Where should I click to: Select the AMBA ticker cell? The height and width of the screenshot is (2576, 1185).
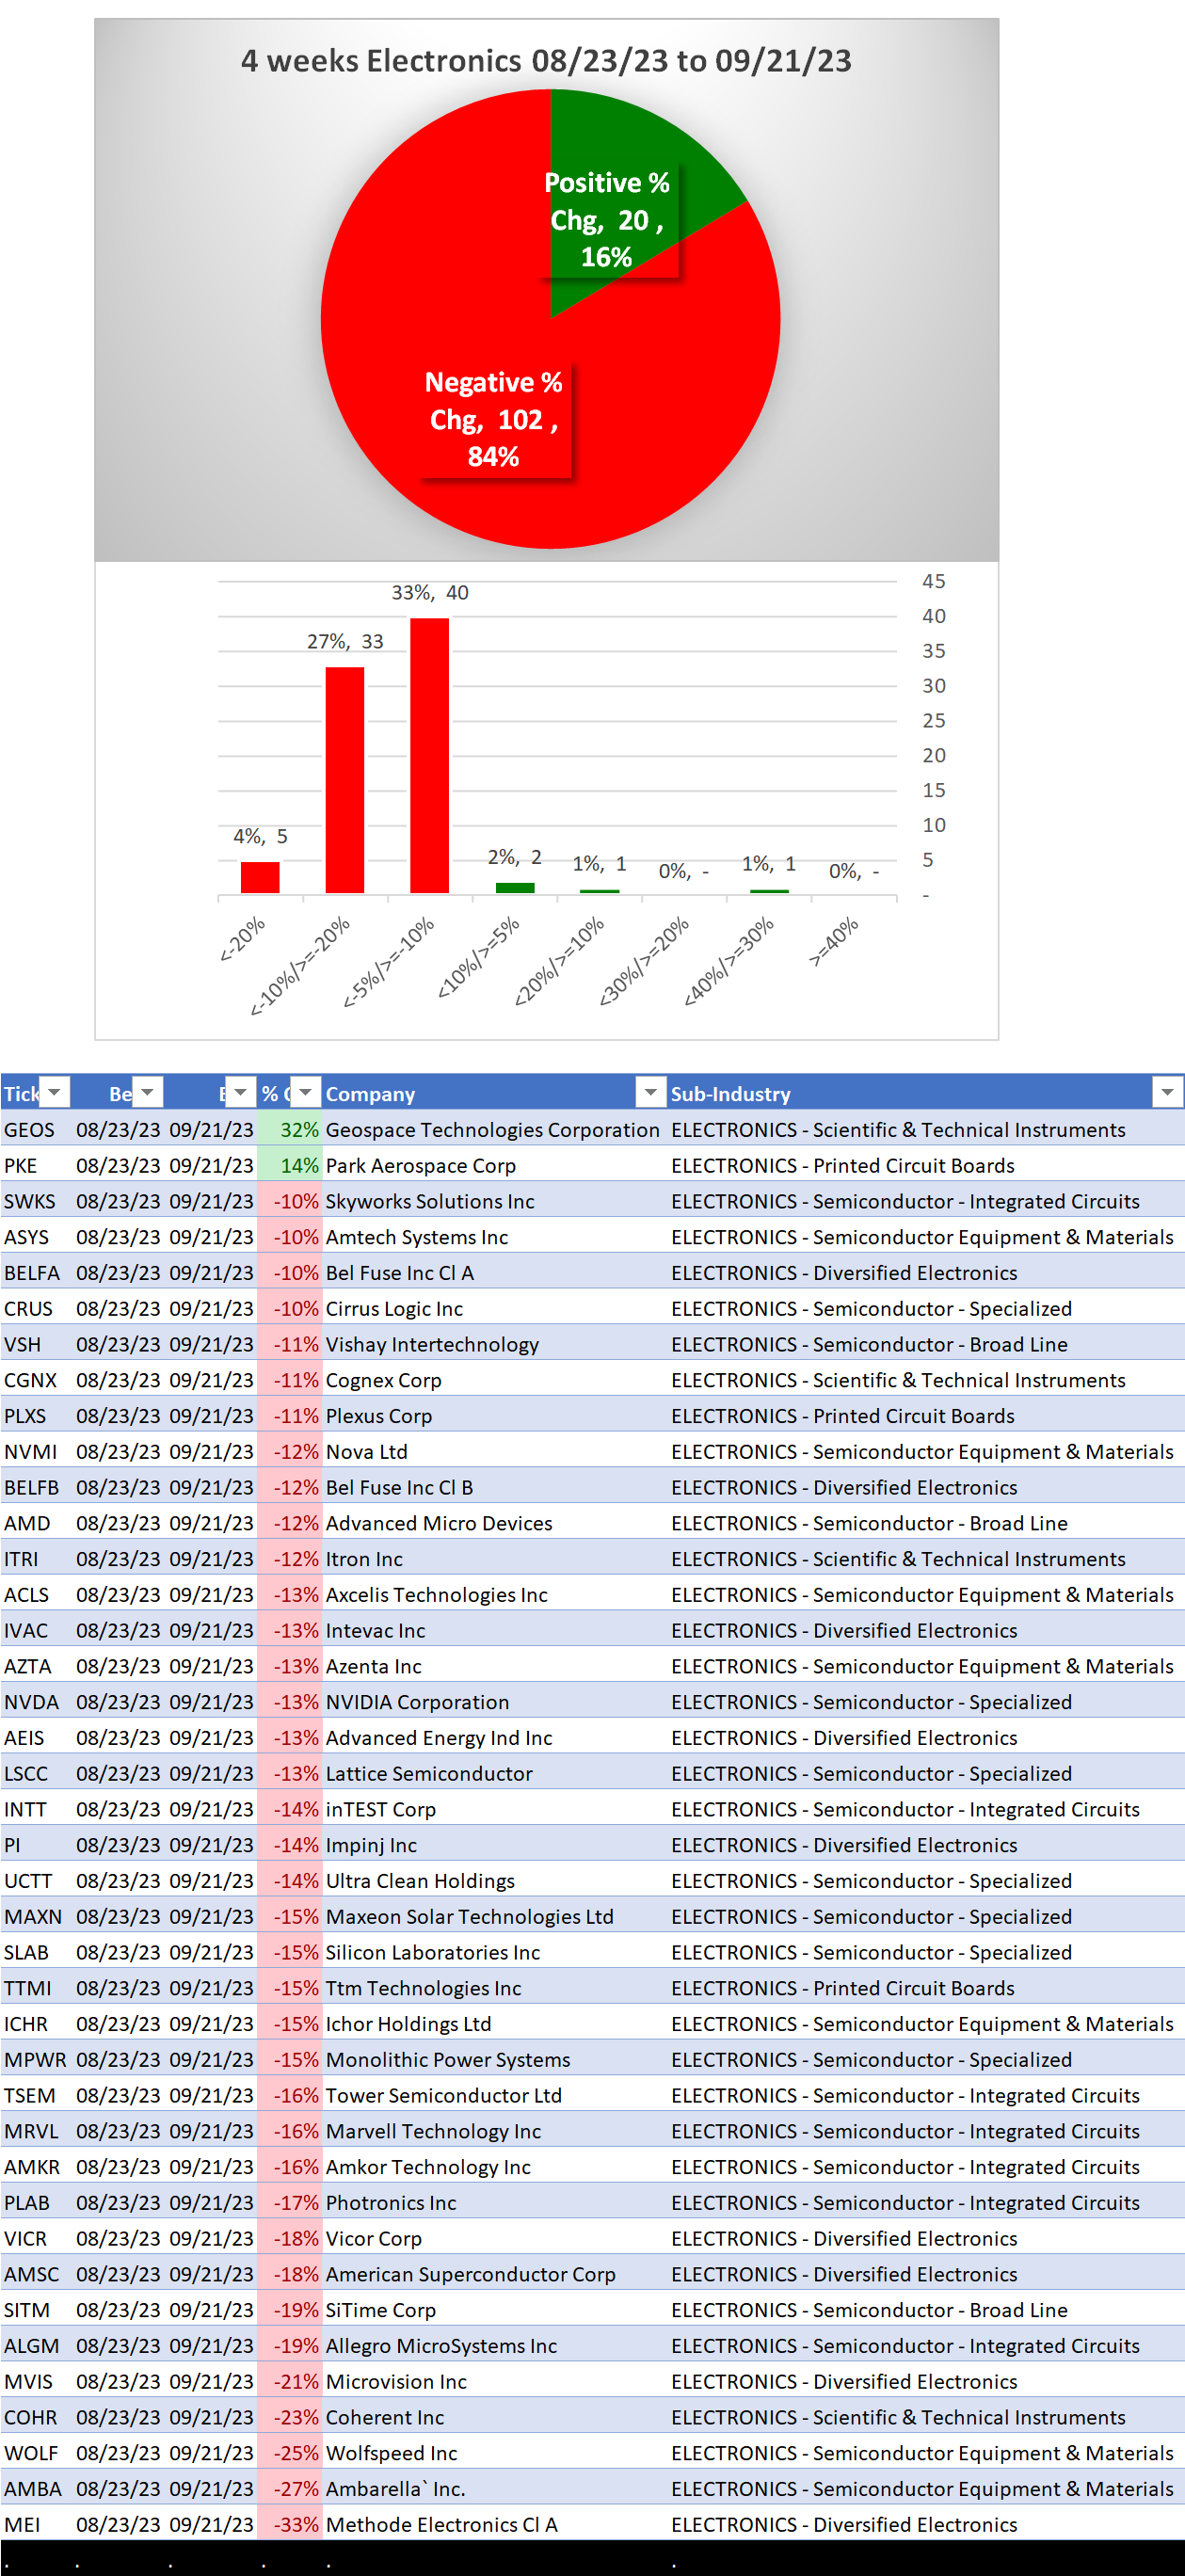pos(37,2489)
